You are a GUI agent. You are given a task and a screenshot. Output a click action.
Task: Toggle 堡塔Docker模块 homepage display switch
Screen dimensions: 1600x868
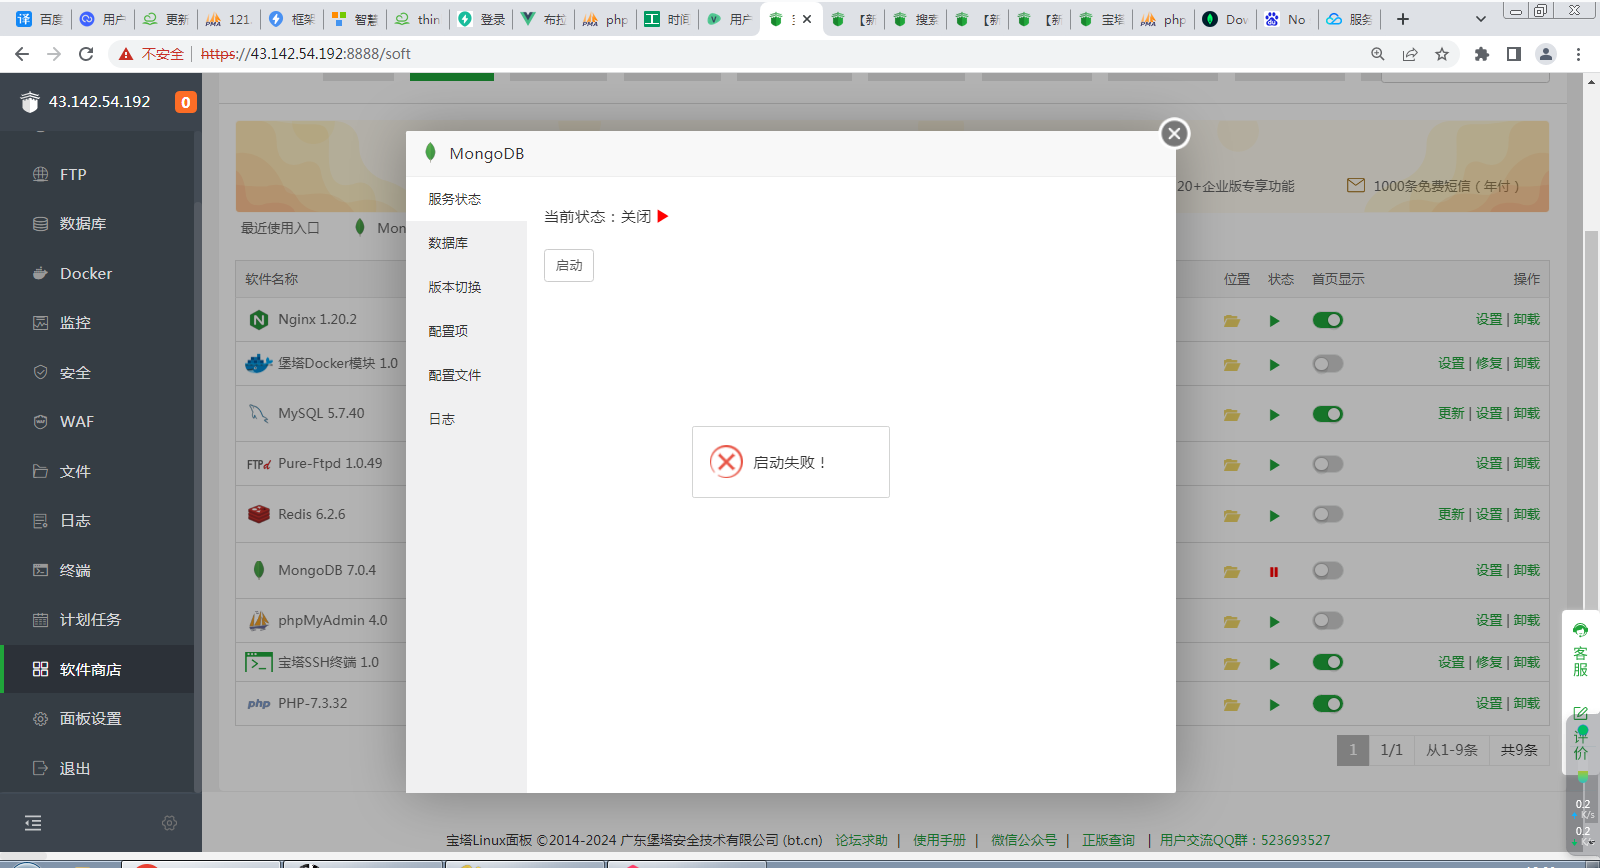pyautogui.click(x=1328, y=364)
